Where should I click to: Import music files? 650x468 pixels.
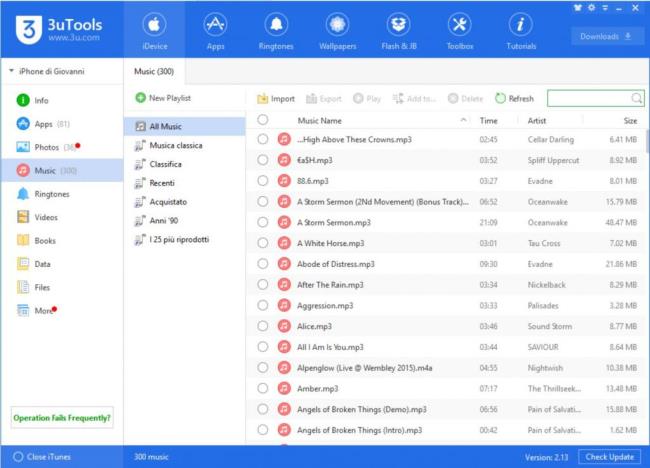pos(276,99)
